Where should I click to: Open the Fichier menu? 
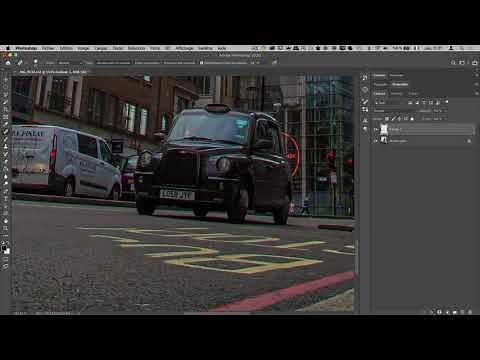48,48
